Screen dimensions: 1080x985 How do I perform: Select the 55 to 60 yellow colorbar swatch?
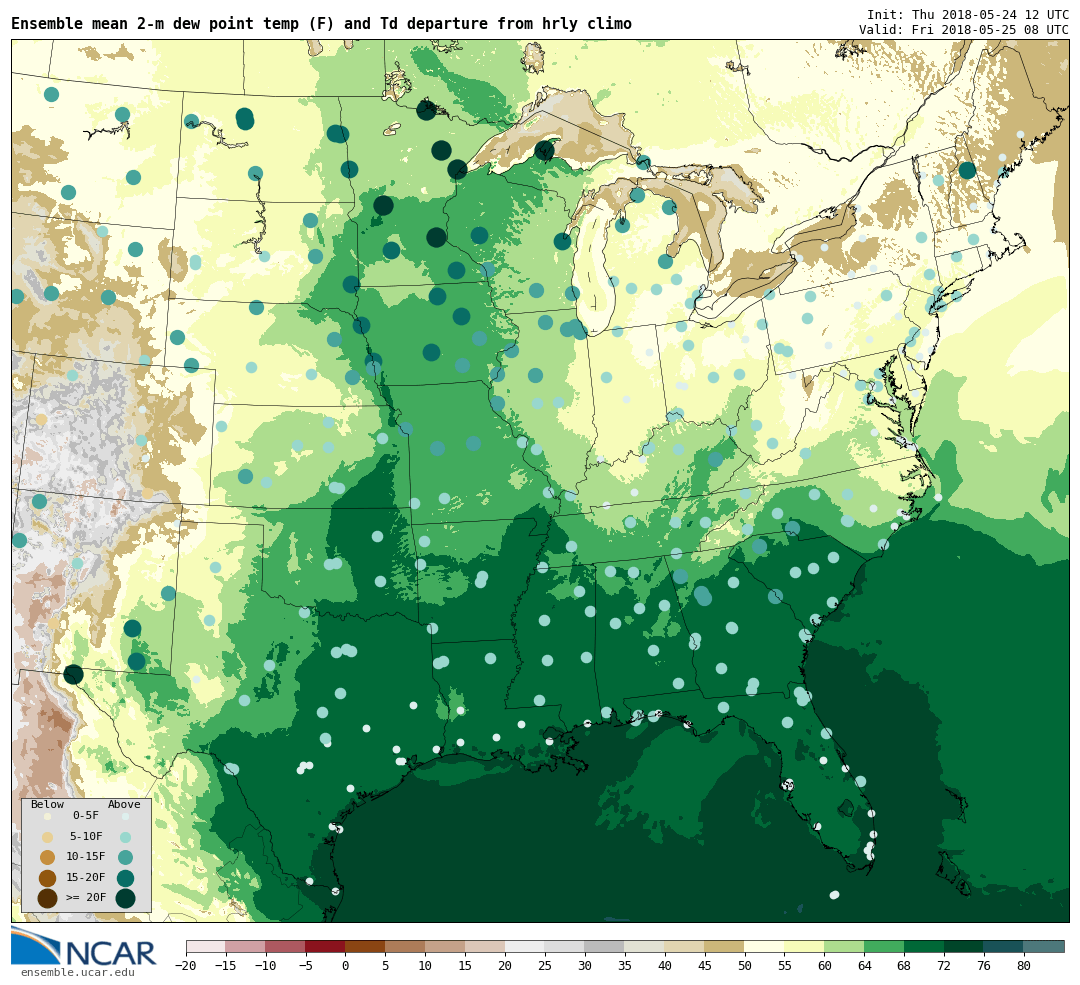[805, 946]
